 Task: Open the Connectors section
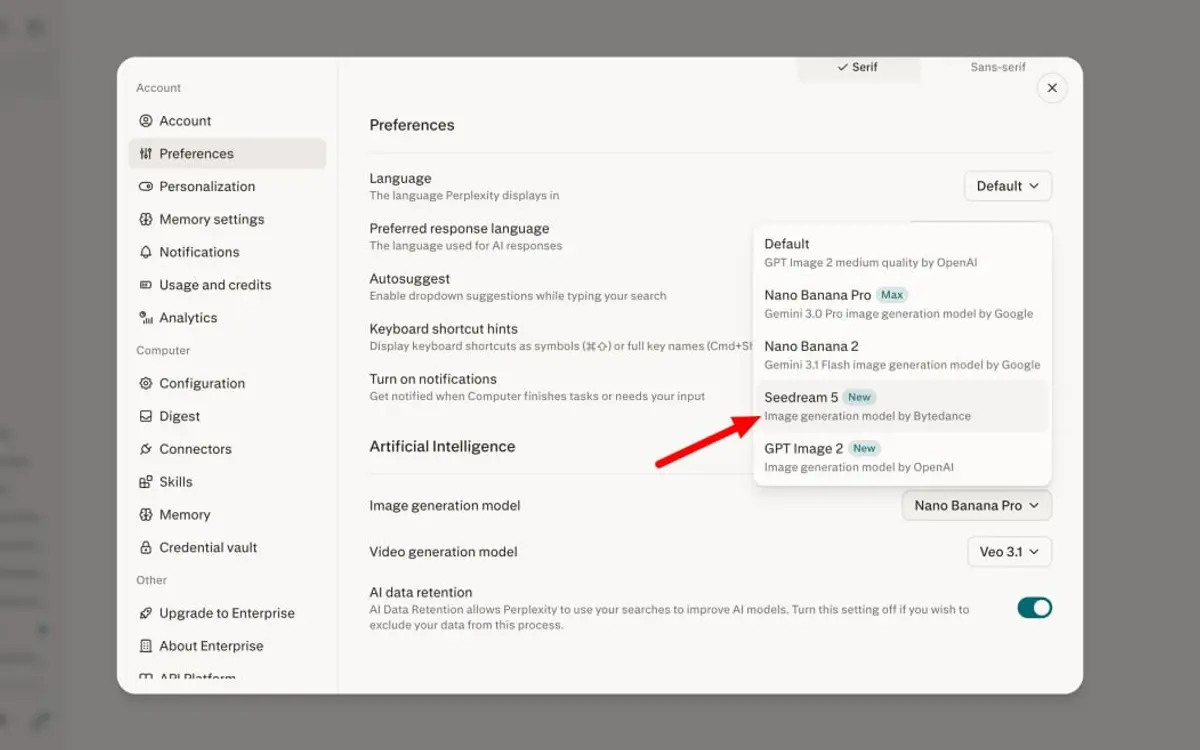click(227, 450)
